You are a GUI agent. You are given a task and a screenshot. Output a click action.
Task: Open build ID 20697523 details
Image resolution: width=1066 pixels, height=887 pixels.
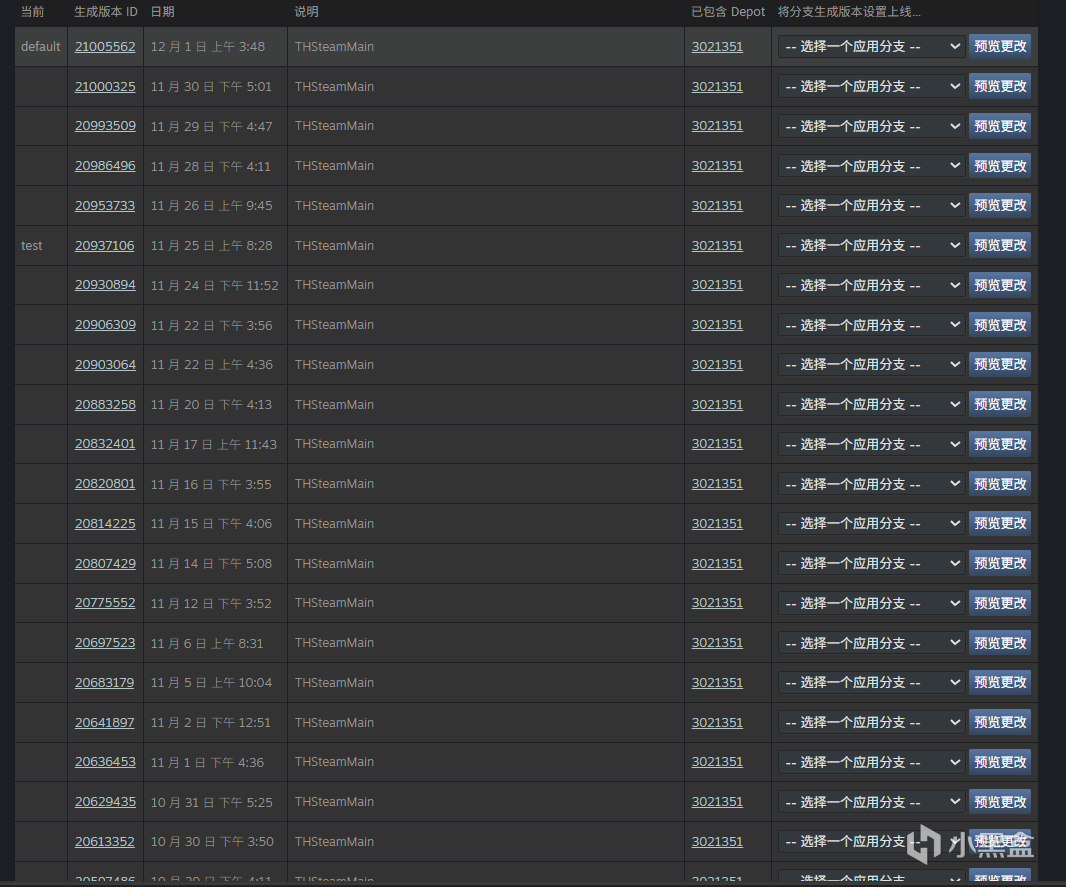pyautogui.click(x=105, y=643)
